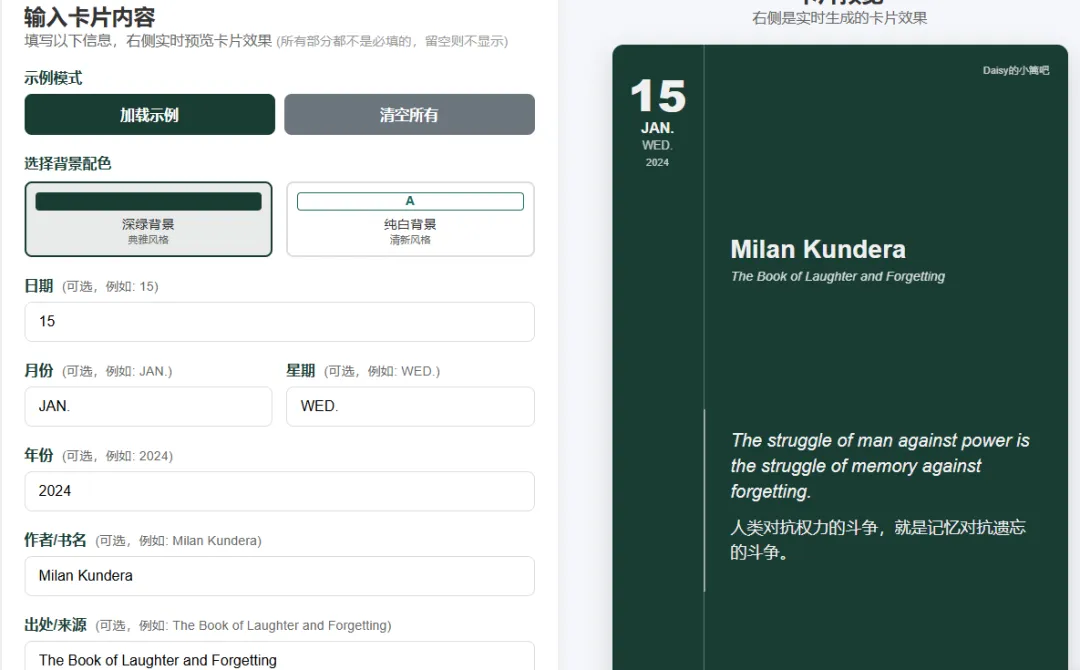Click JAN. month text on preview card

point(657,128)
